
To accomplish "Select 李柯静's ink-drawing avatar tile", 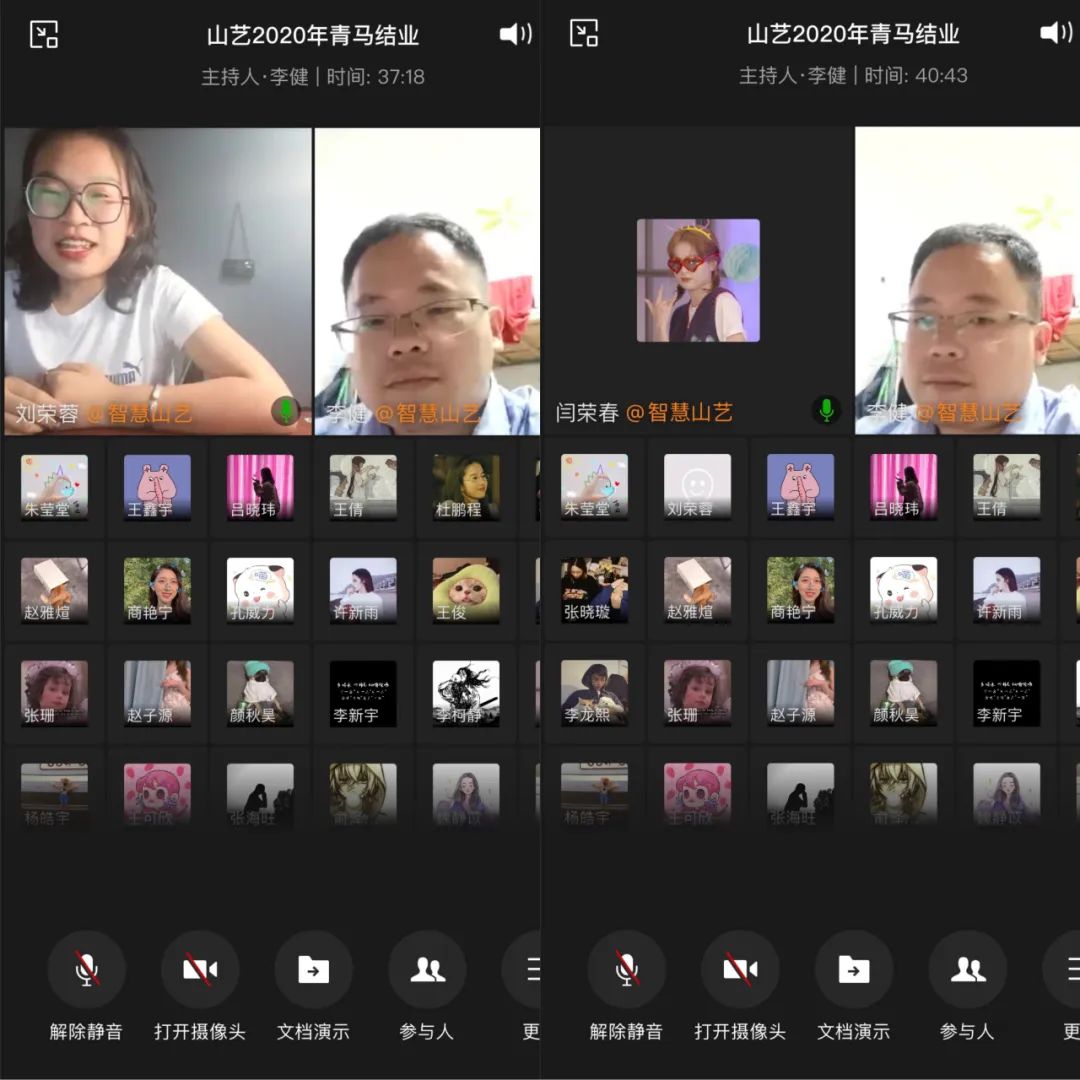I will [x=466, y=694].
